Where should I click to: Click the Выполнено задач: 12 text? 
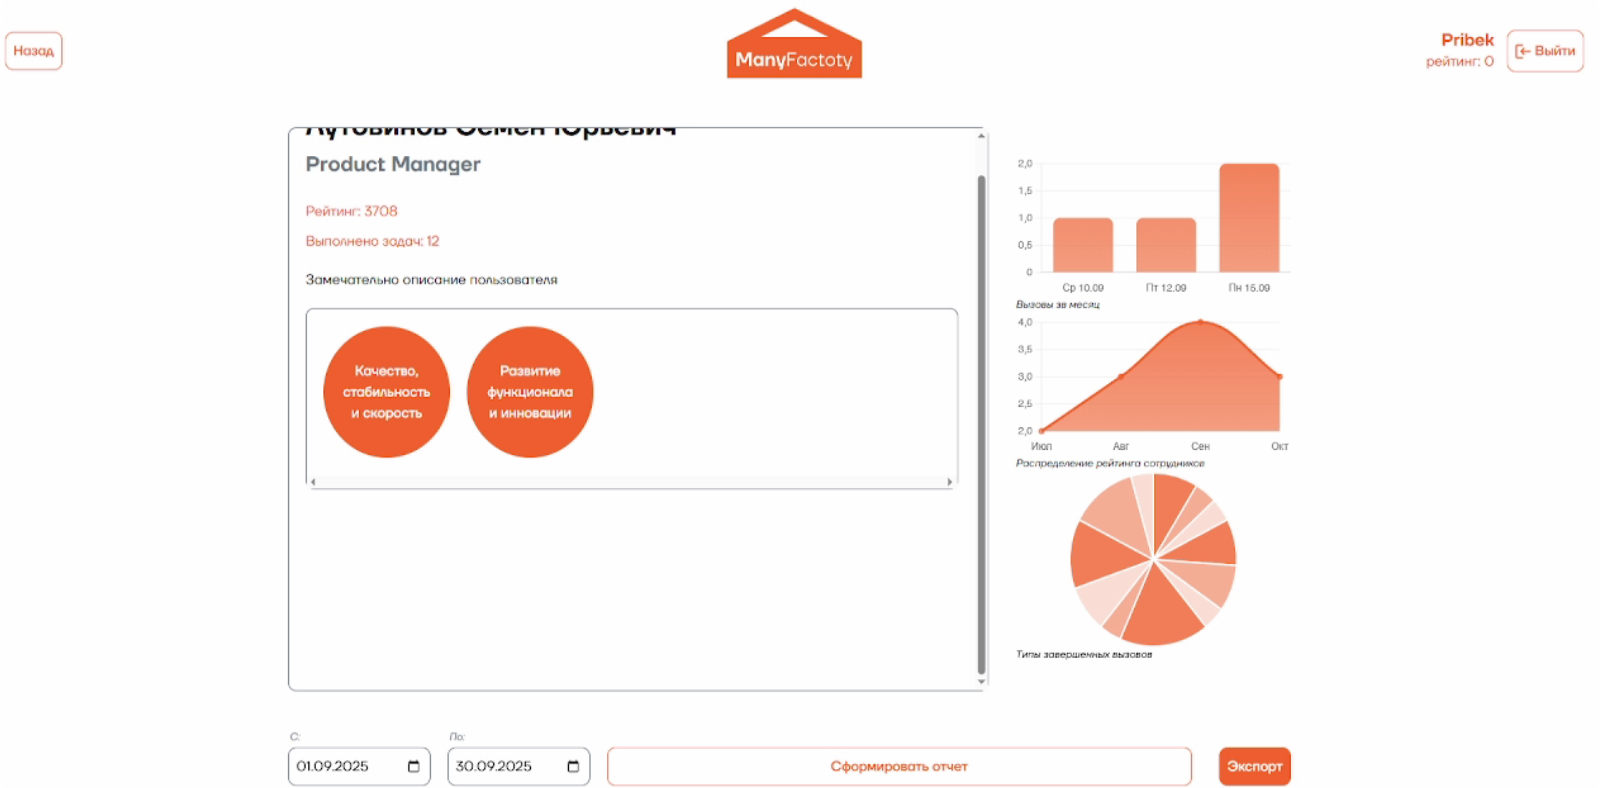[372, 241]
